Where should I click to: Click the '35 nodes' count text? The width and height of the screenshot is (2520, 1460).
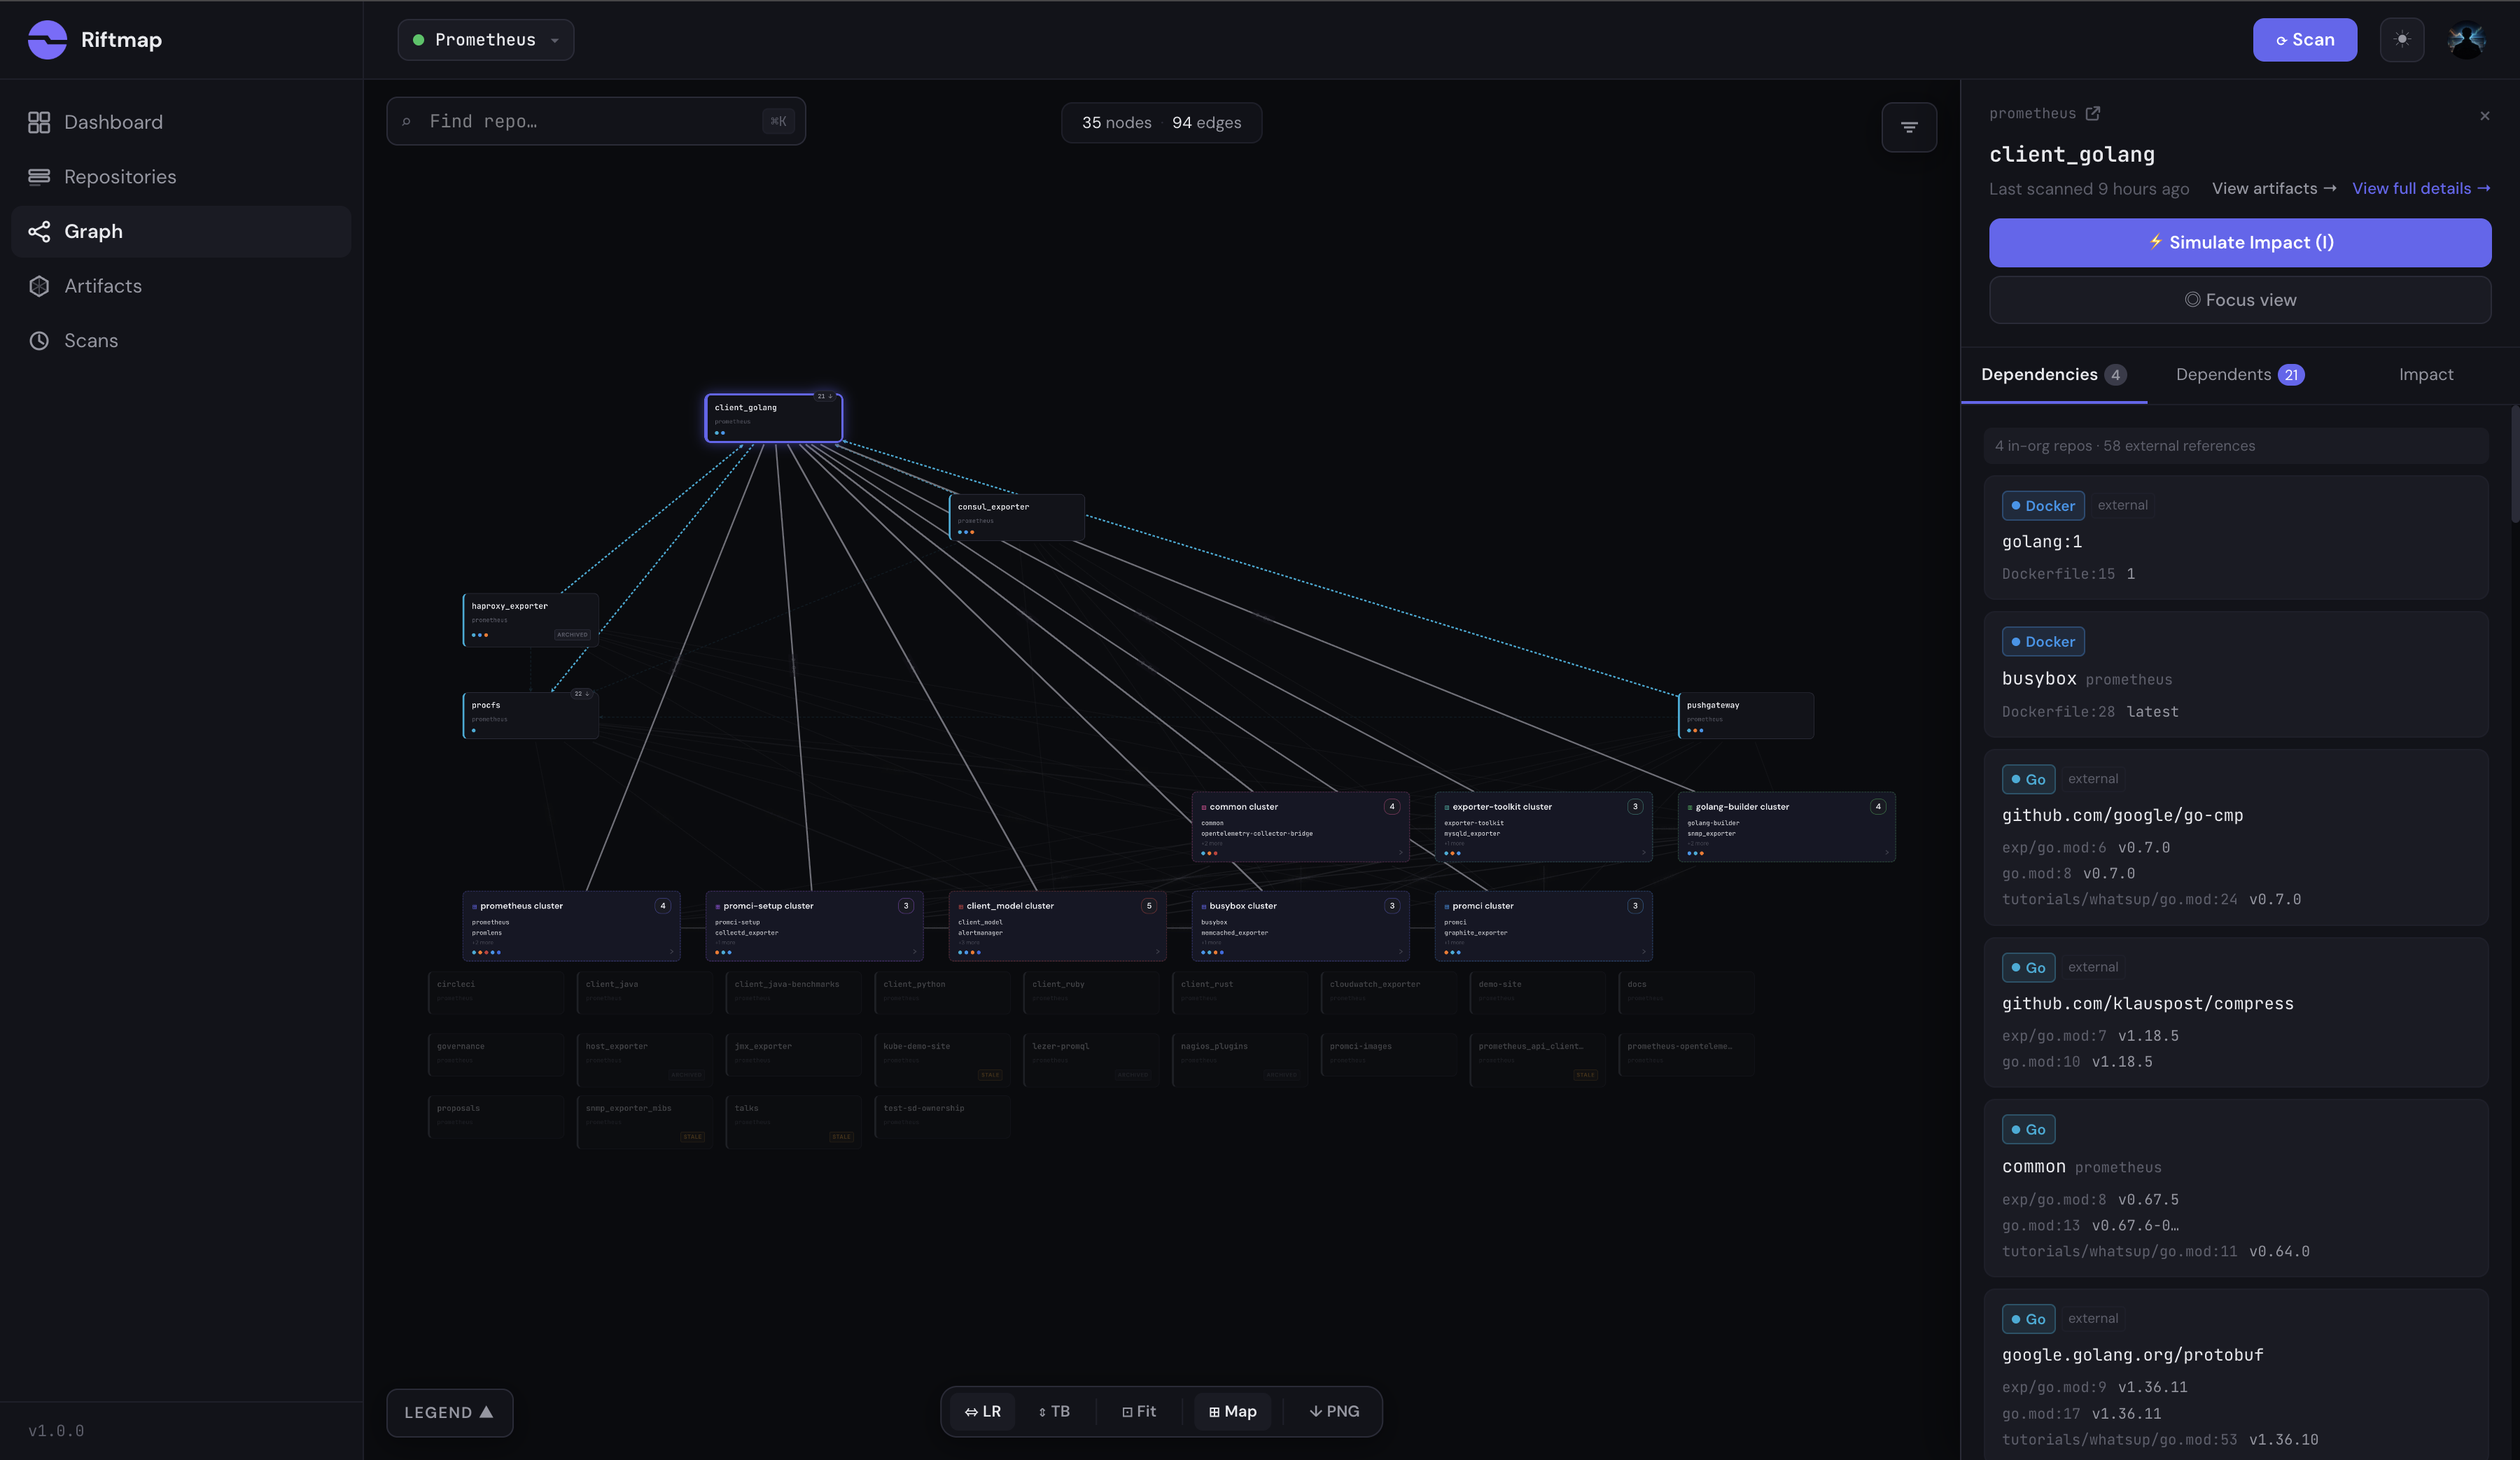point(1116,123)
